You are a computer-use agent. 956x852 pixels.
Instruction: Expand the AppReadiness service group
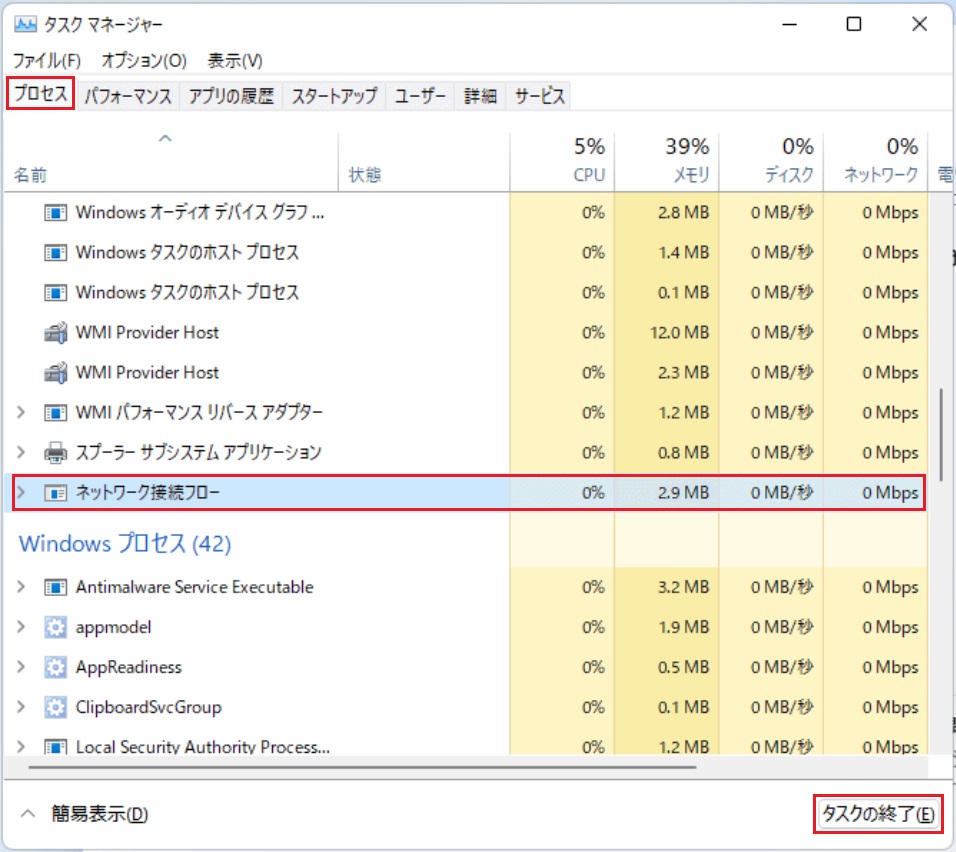tap(21, 667)
